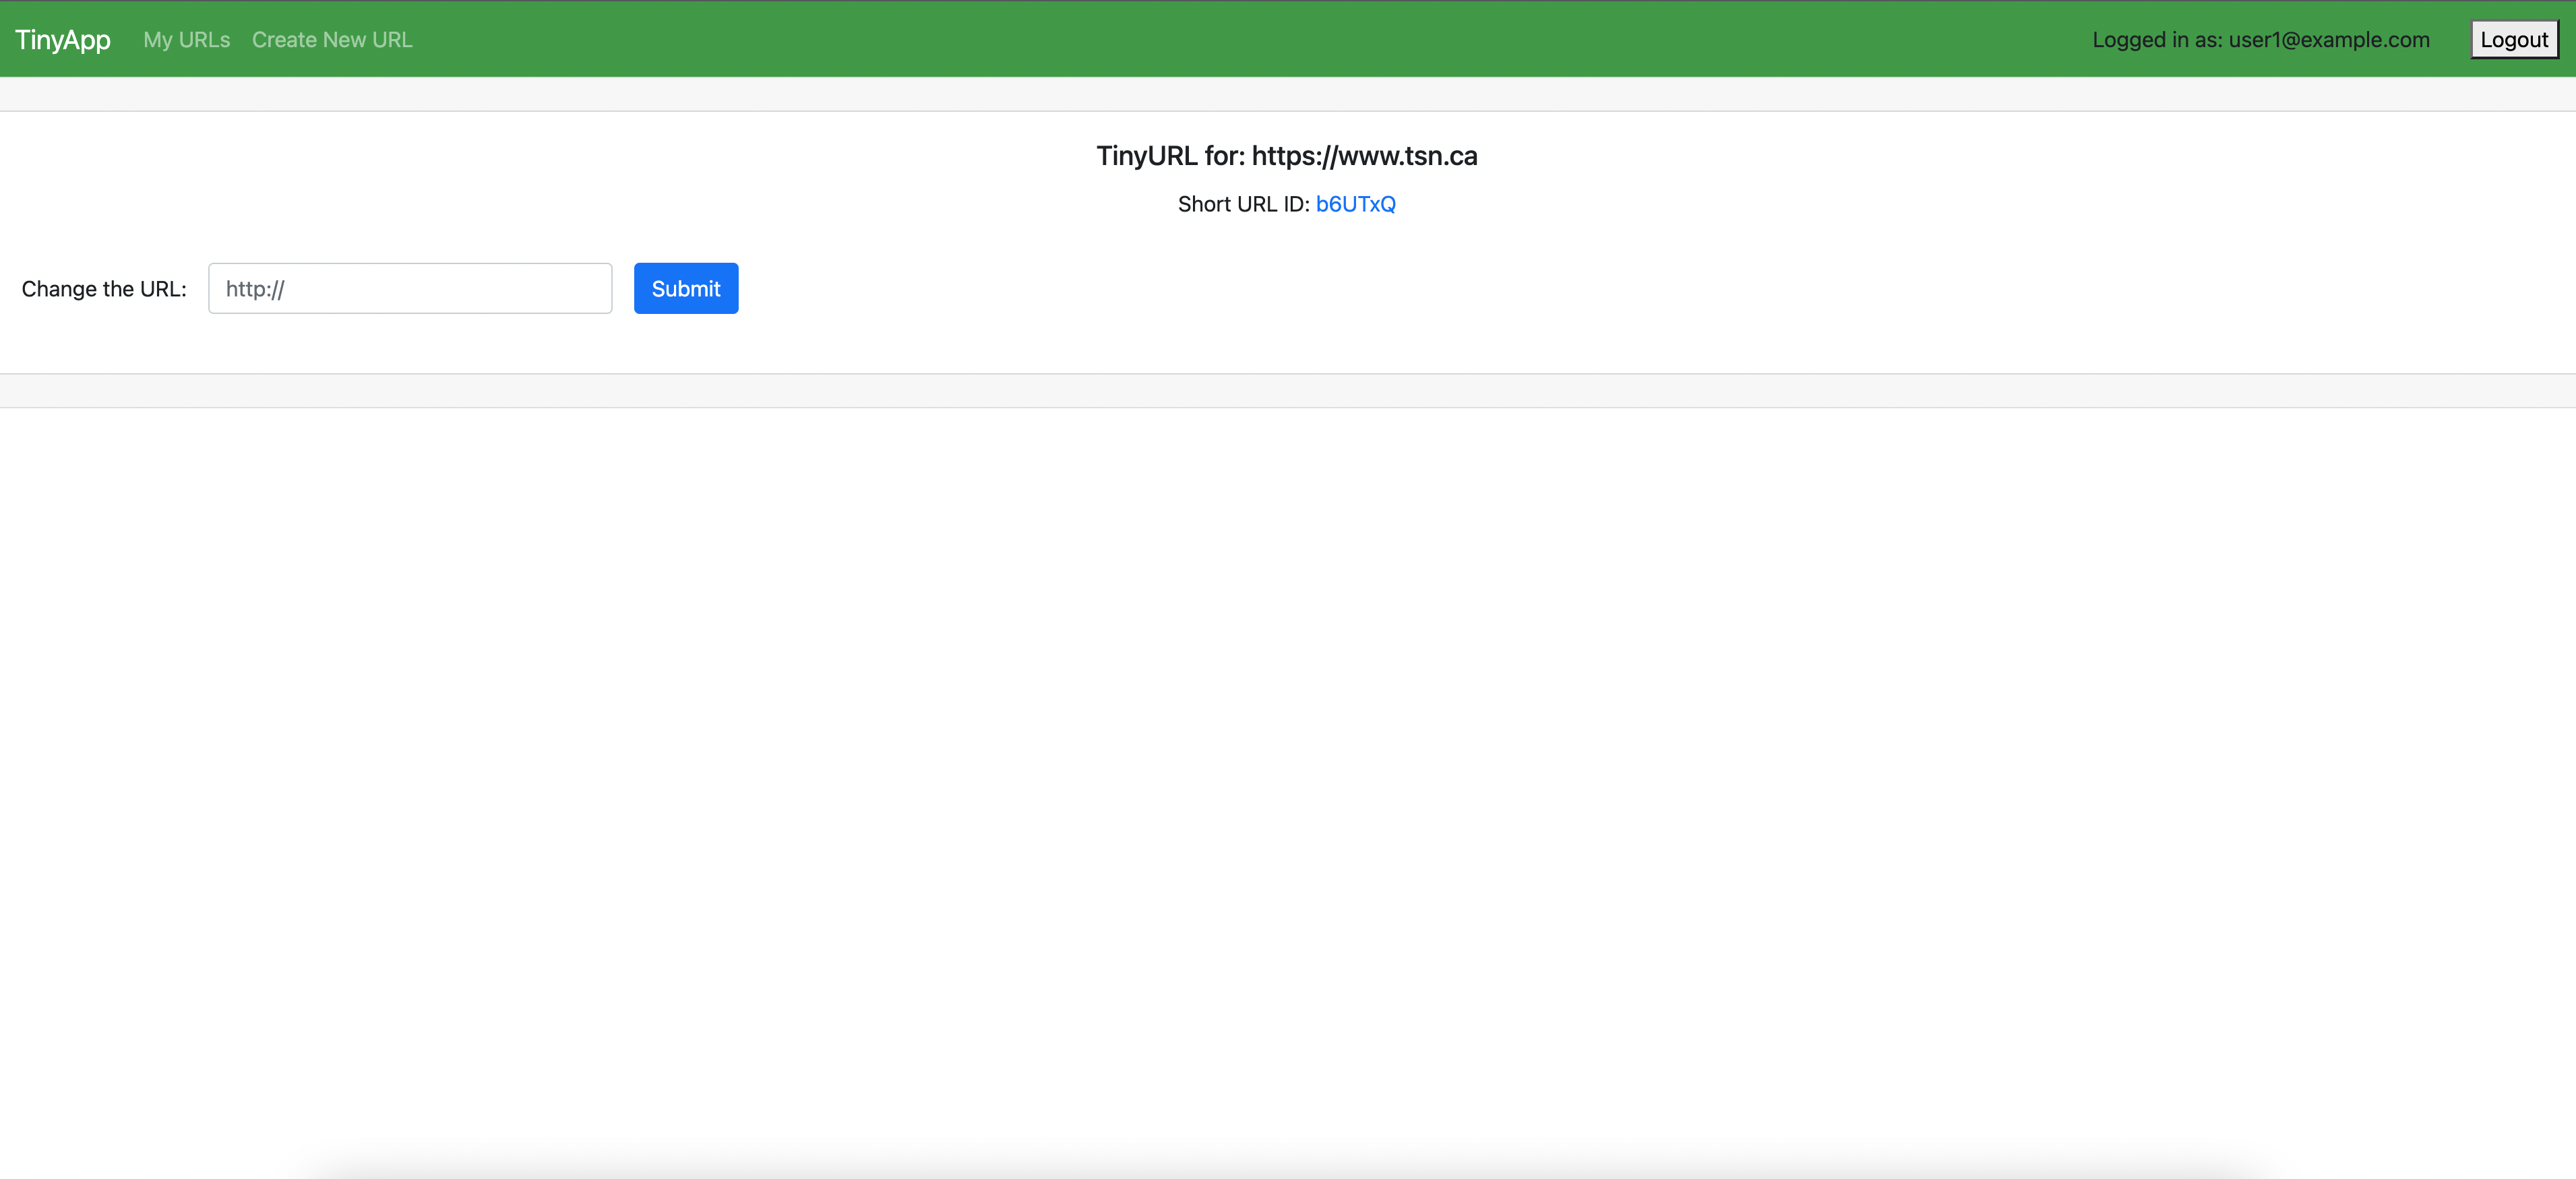The height and width of the screenshot is (1179, 2576).
Task: Place cursor in Change the URL textbox
Action: pyautogui.click(x=410, y=289)
